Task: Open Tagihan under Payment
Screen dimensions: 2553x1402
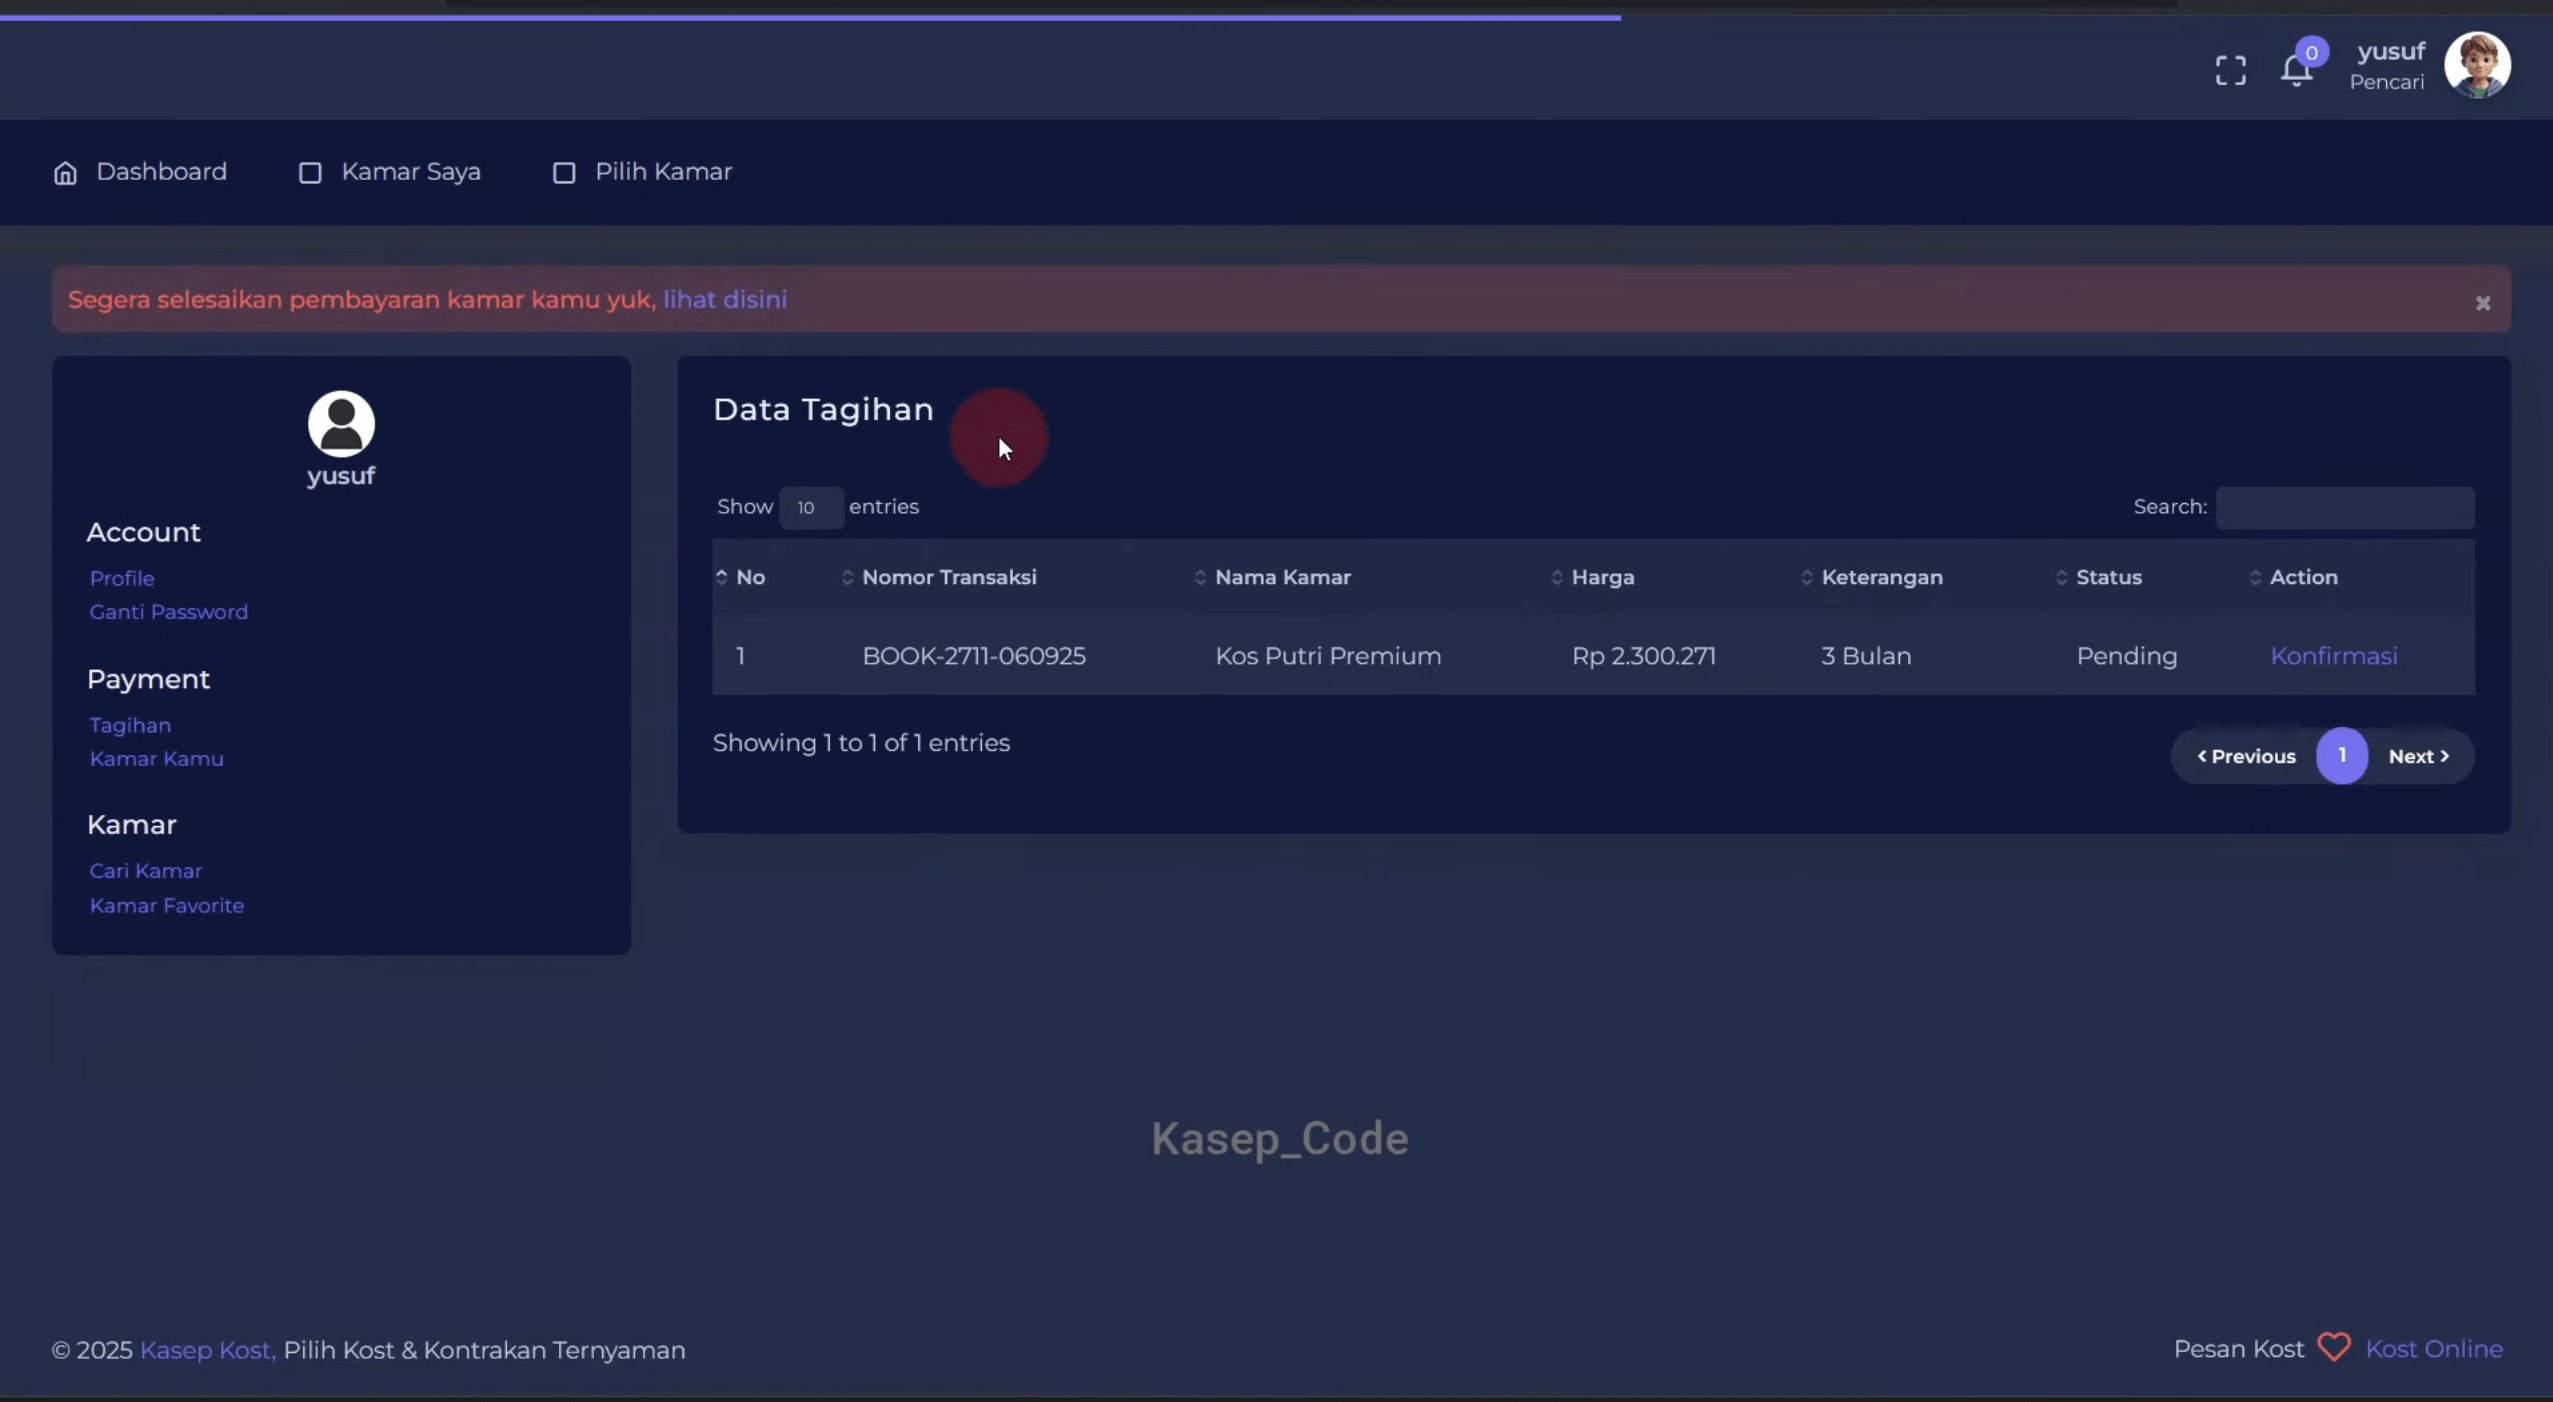Action: tap(130, 725)
